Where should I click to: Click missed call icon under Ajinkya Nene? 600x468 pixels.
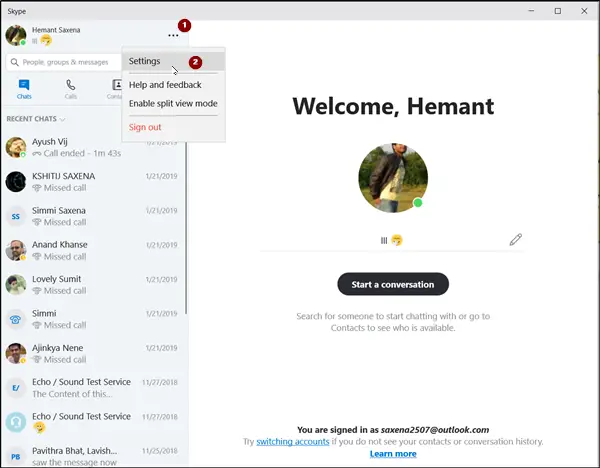click(x=37, y=360)
